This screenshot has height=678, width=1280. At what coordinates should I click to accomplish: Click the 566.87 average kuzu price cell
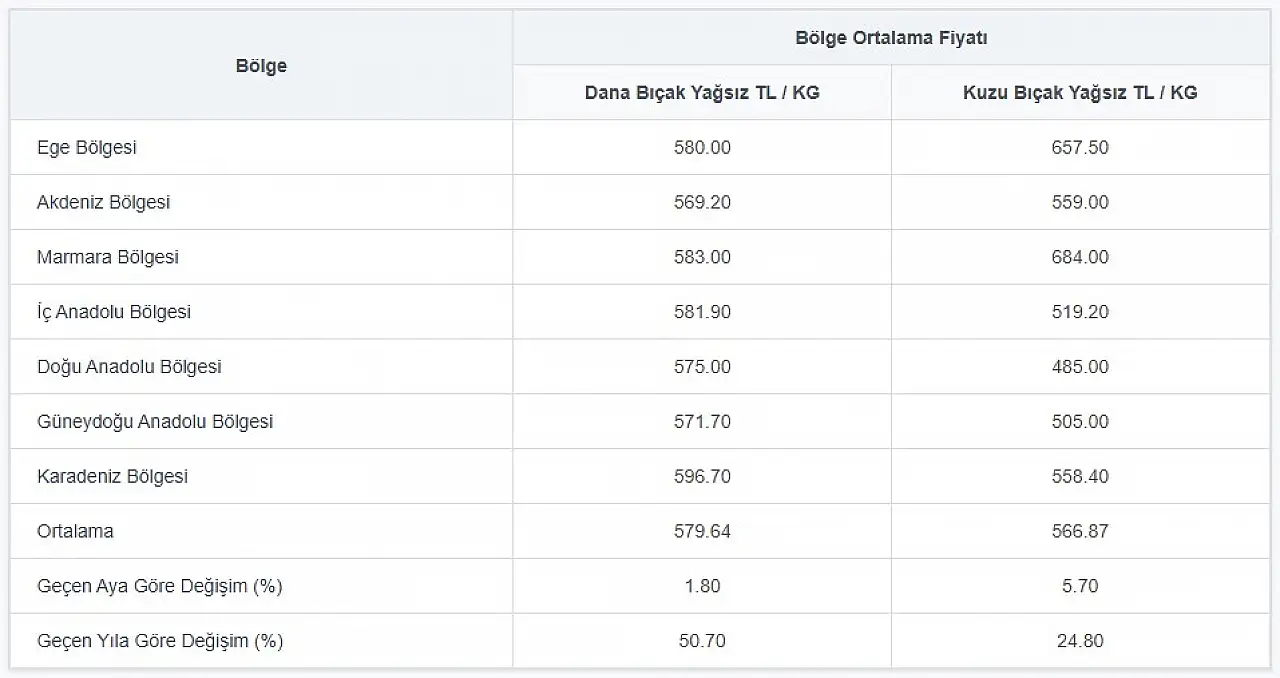click(x=1080, y=532)
